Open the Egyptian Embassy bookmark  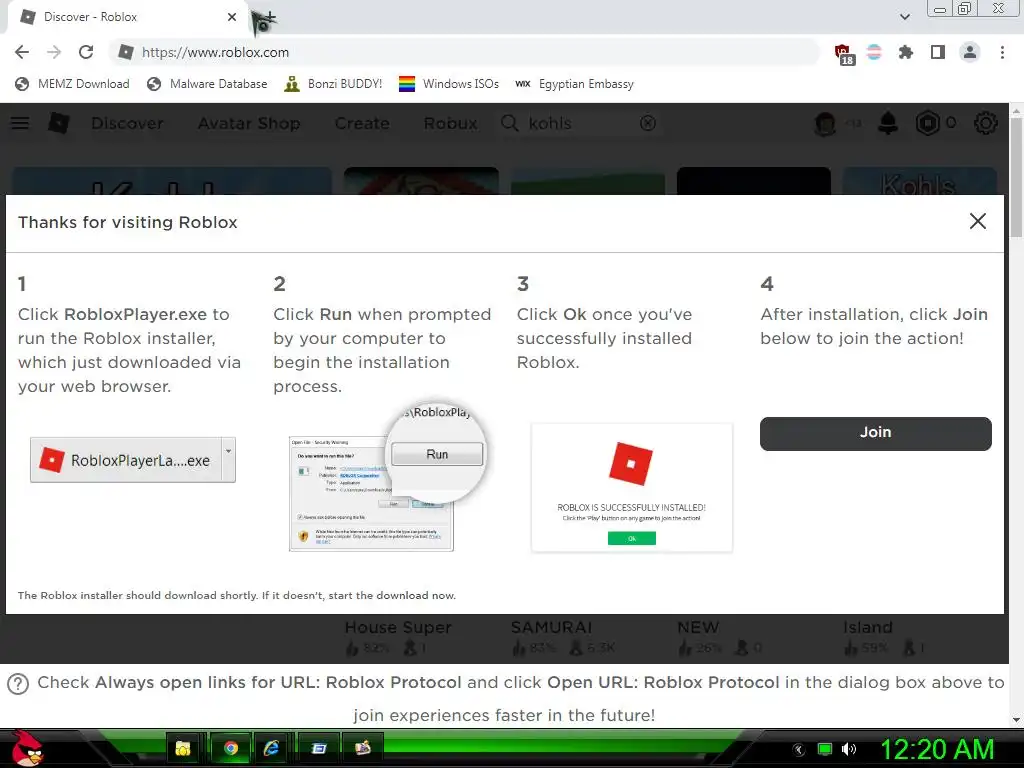[x=574, y=84]
